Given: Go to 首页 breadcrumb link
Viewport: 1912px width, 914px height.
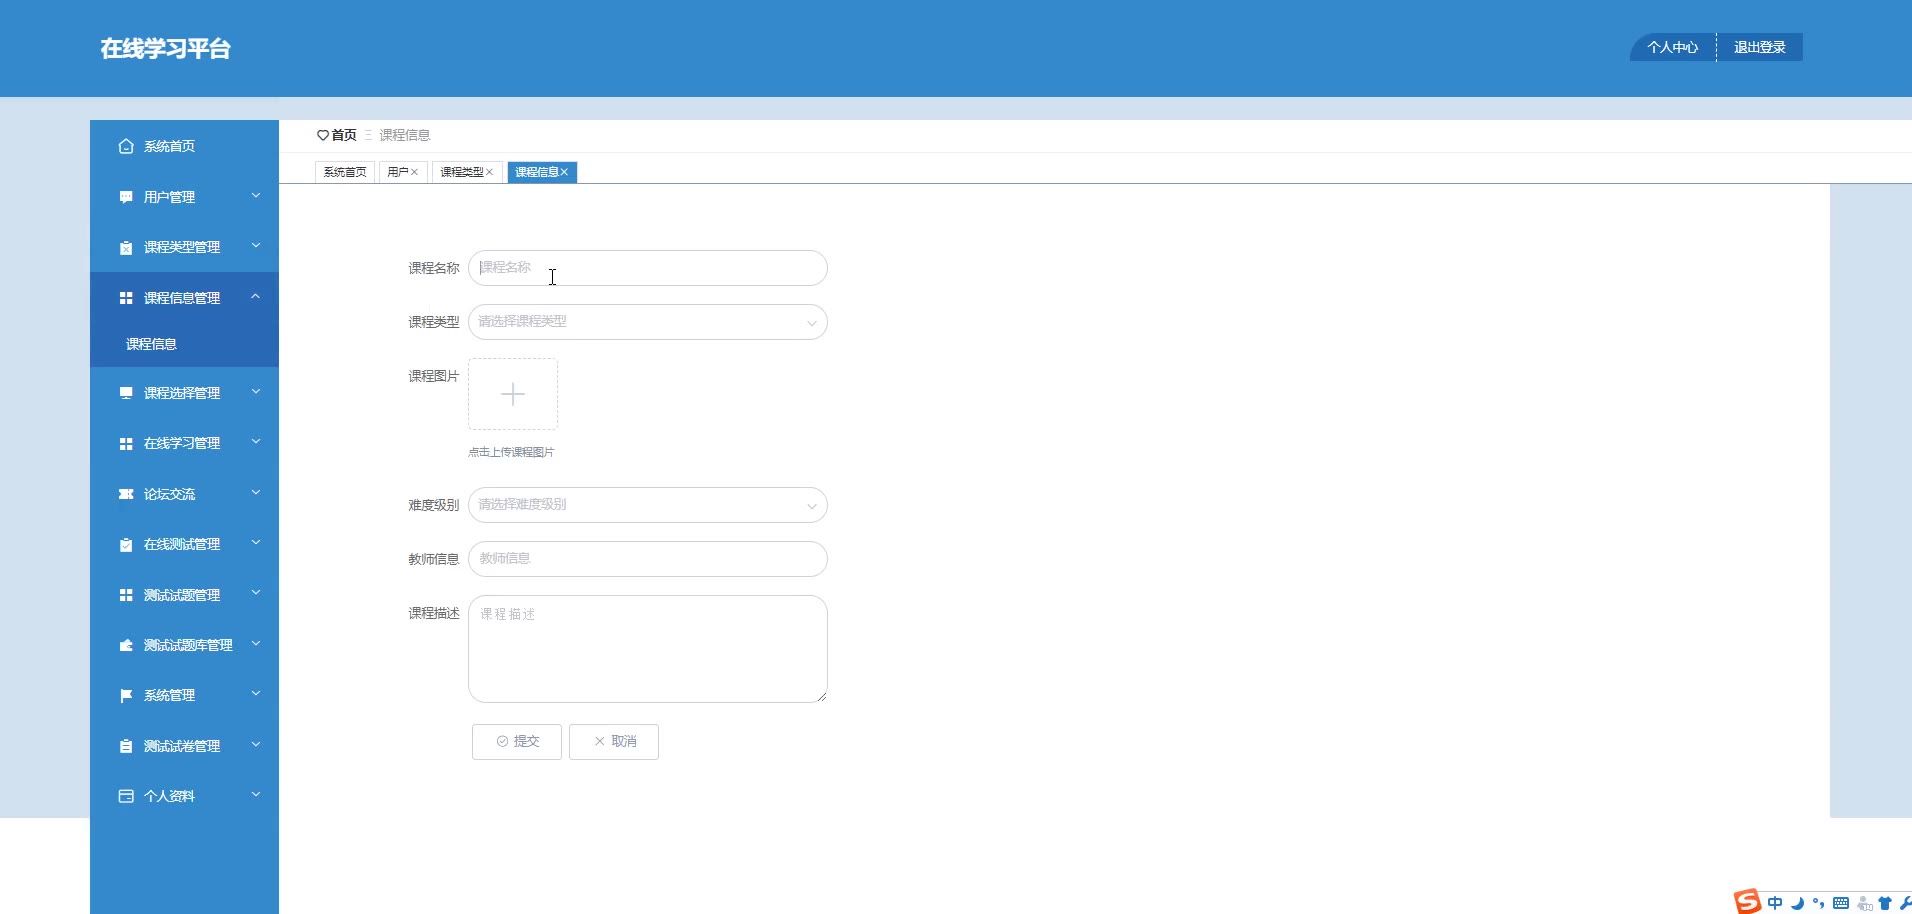Looking at the screenshot, I should point(344,135).
